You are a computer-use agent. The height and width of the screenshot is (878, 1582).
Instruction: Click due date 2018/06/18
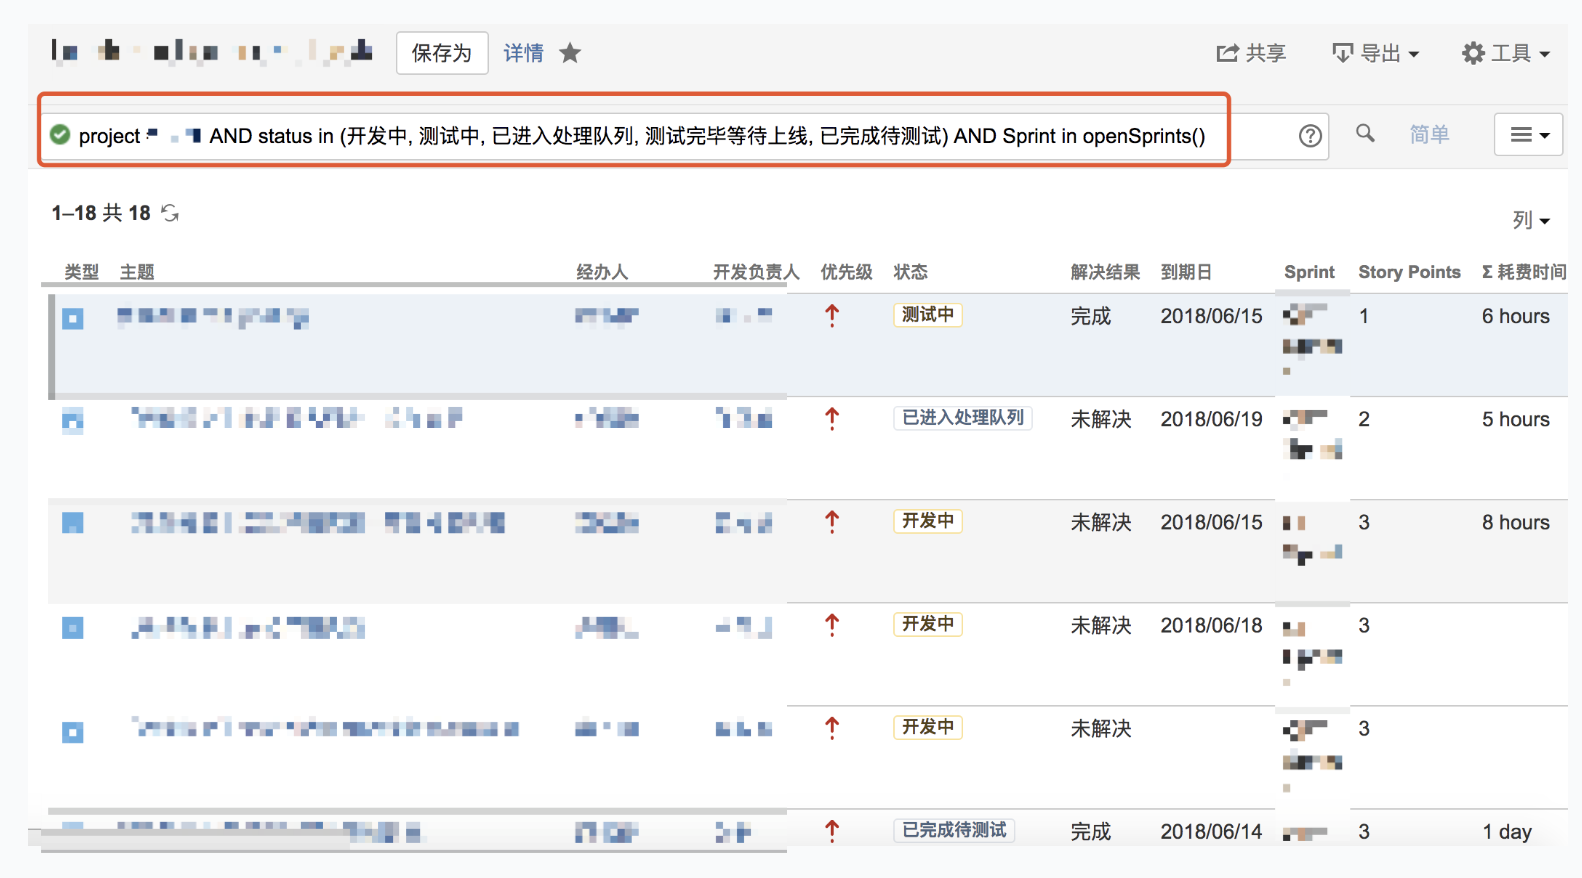1211,625
